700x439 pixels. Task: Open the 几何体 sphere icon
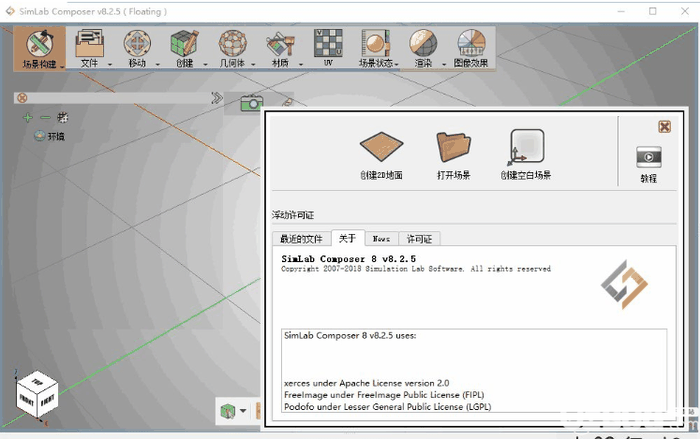(233, 43)
